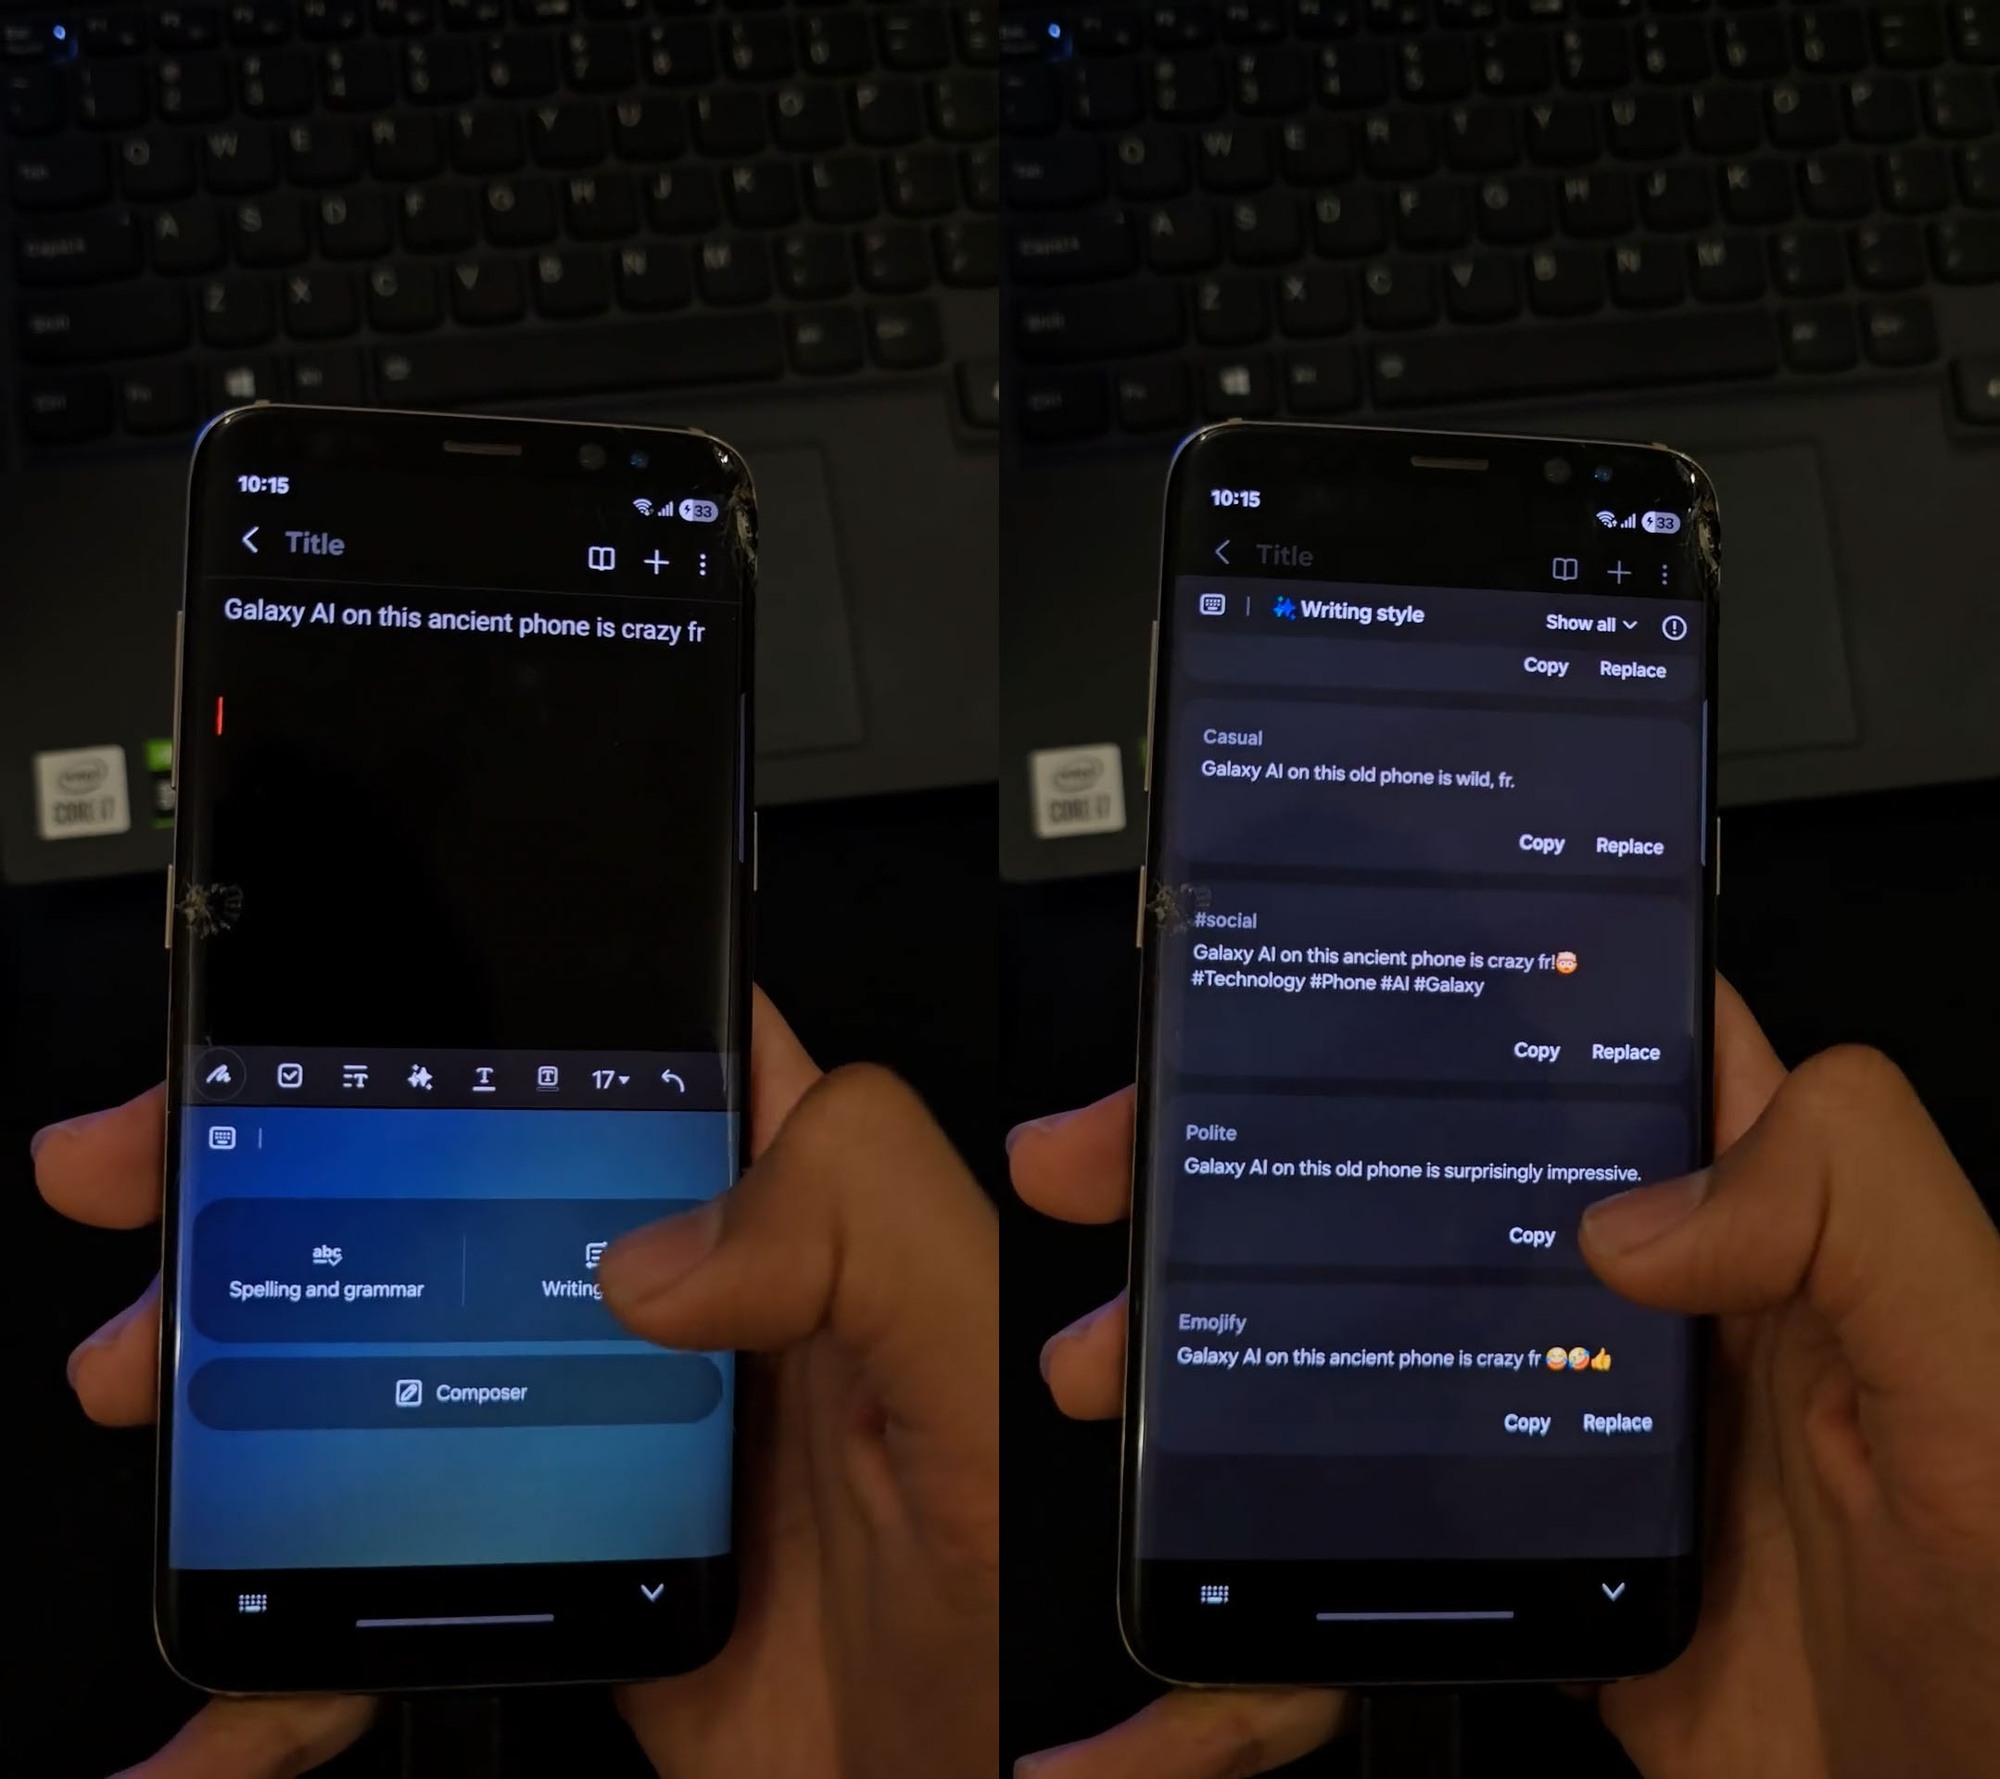Toggle the Casual style visibility

[1229, 737]
